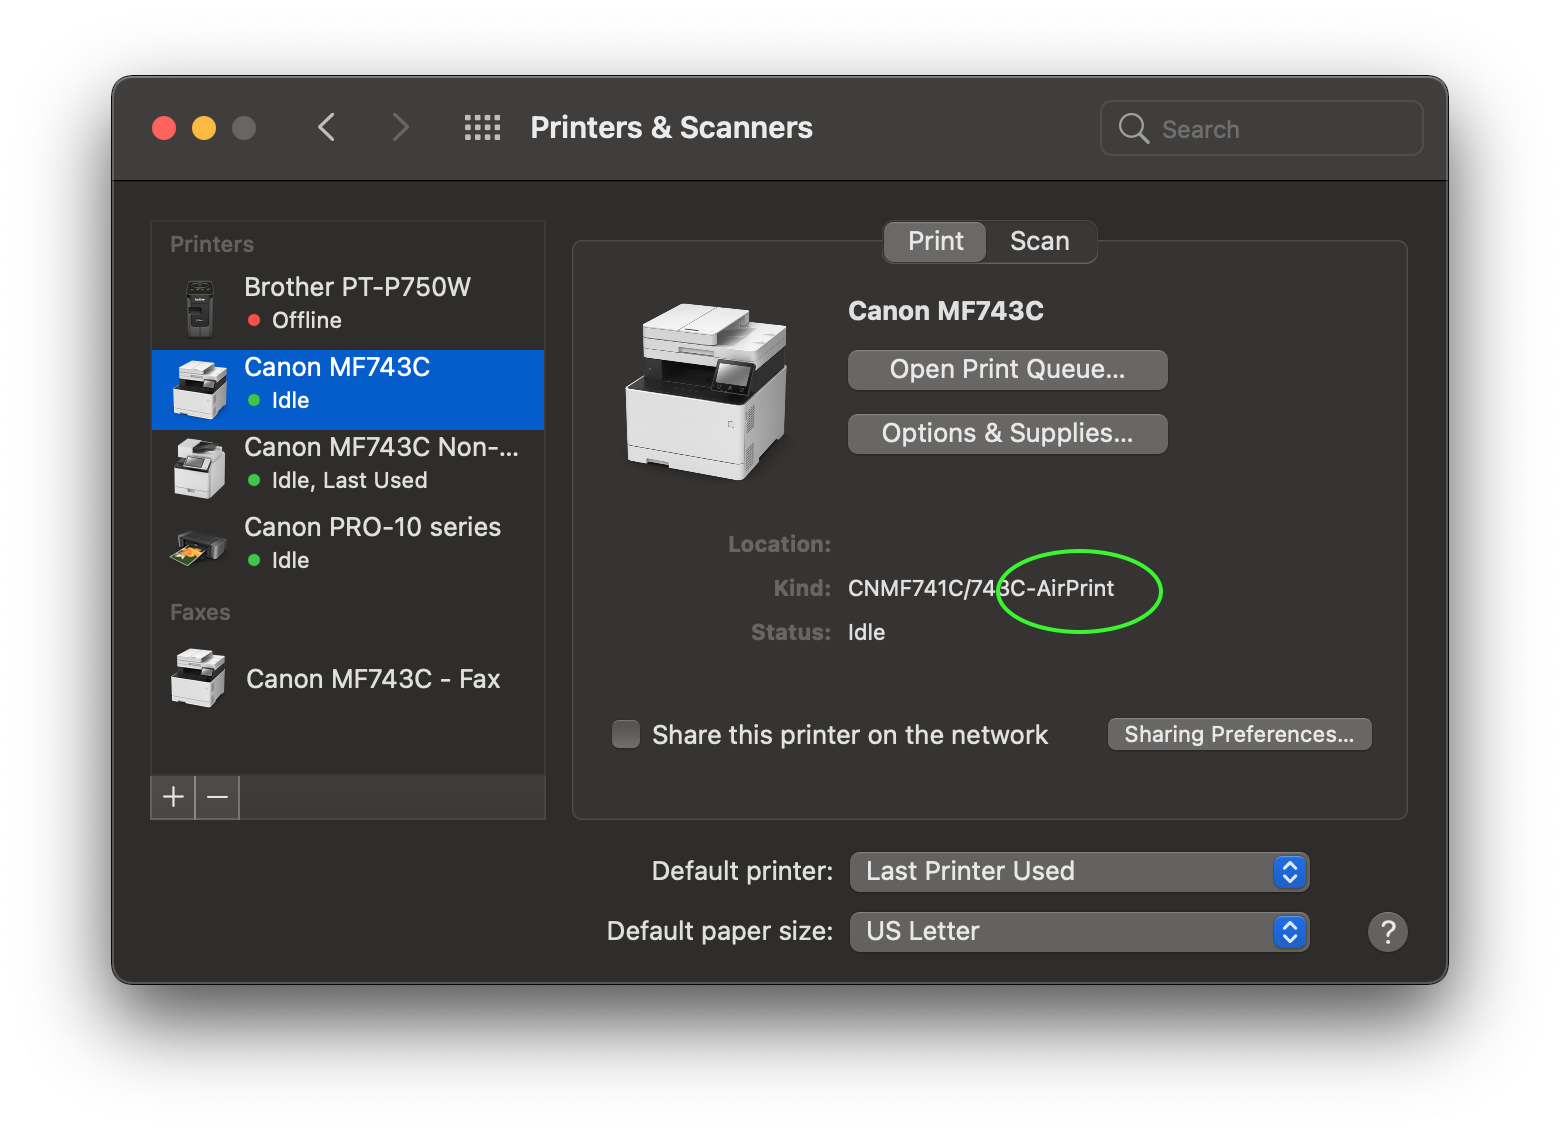Enable Share this printer on the network
The width and height of the screenshot is (1560, 1132).
coord(626,734)
